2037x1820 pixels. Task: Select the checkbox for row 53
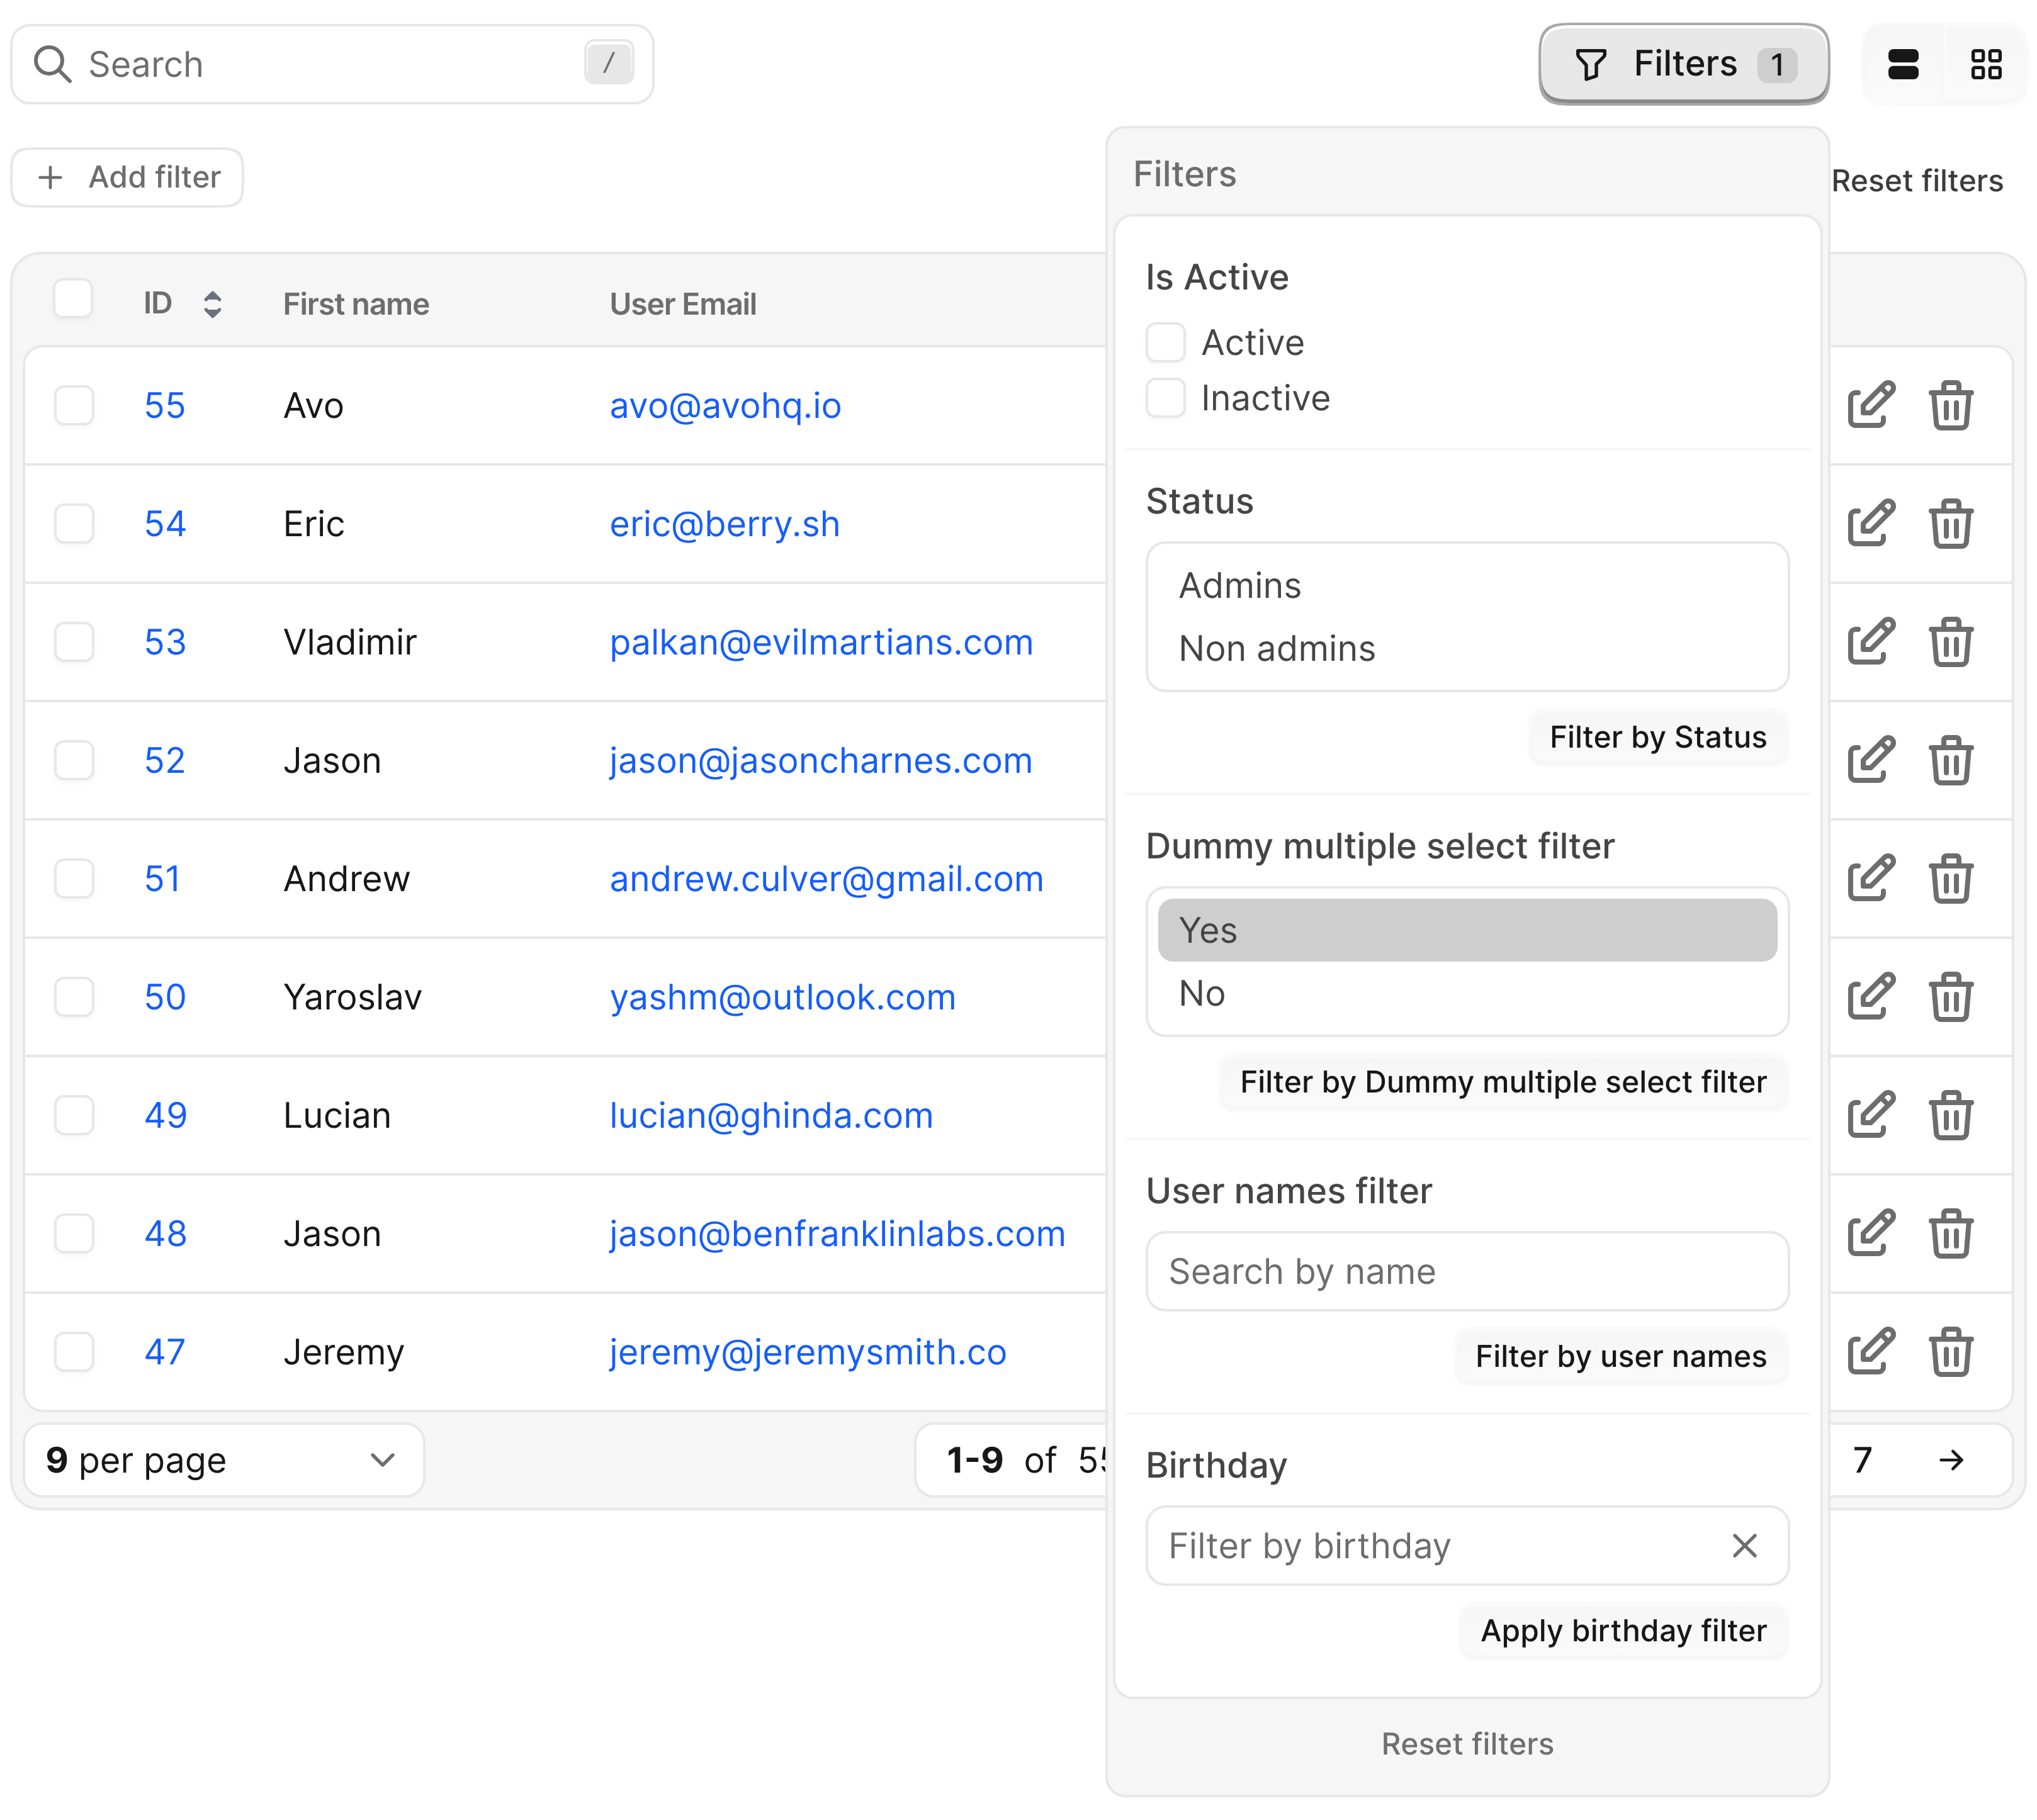tap(74, 642)
